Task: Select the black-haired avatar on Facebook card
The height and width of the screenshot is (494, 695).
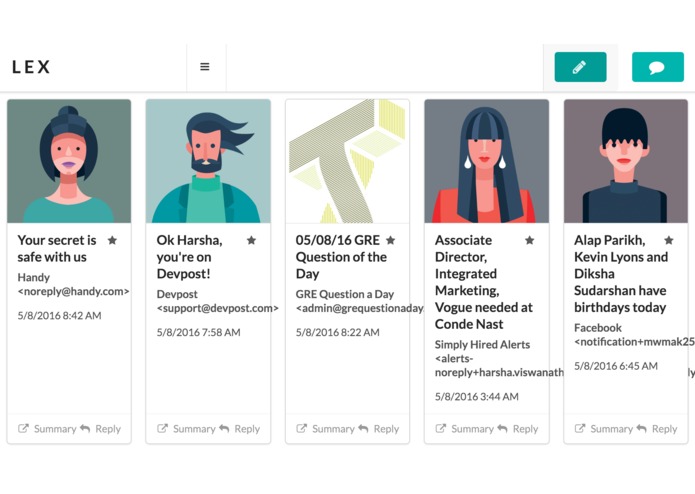Action: pos(626,161)
